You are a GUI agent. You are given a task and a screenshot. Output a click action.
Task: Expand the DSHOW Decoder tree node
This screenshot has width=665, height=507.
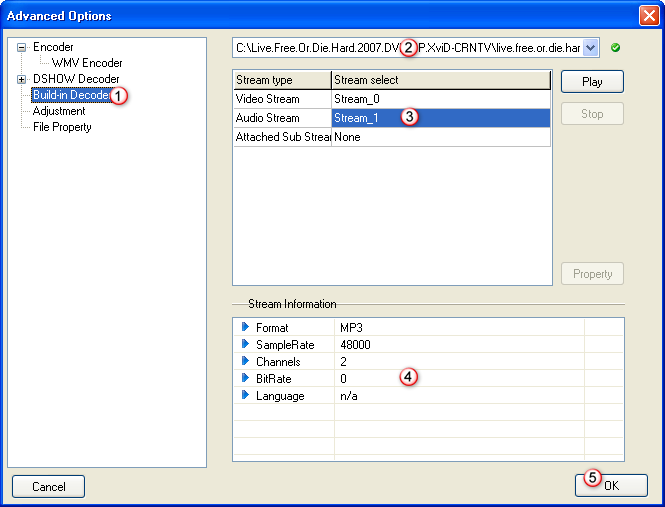(x=22, y=79)
